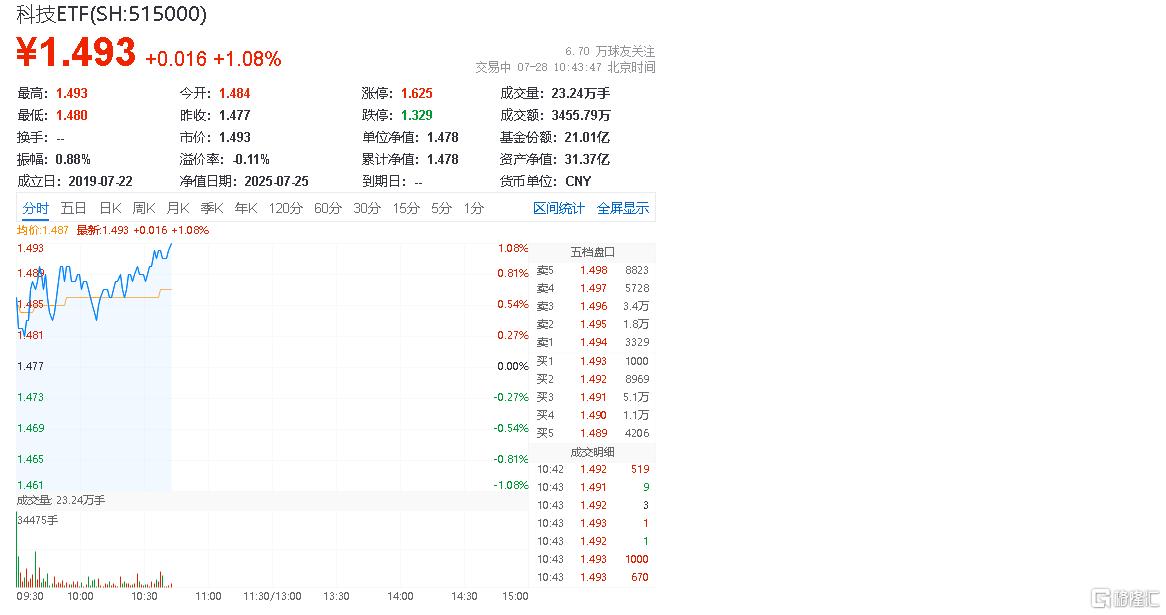Click the 买3 order row at 1.491

point(593,397)
